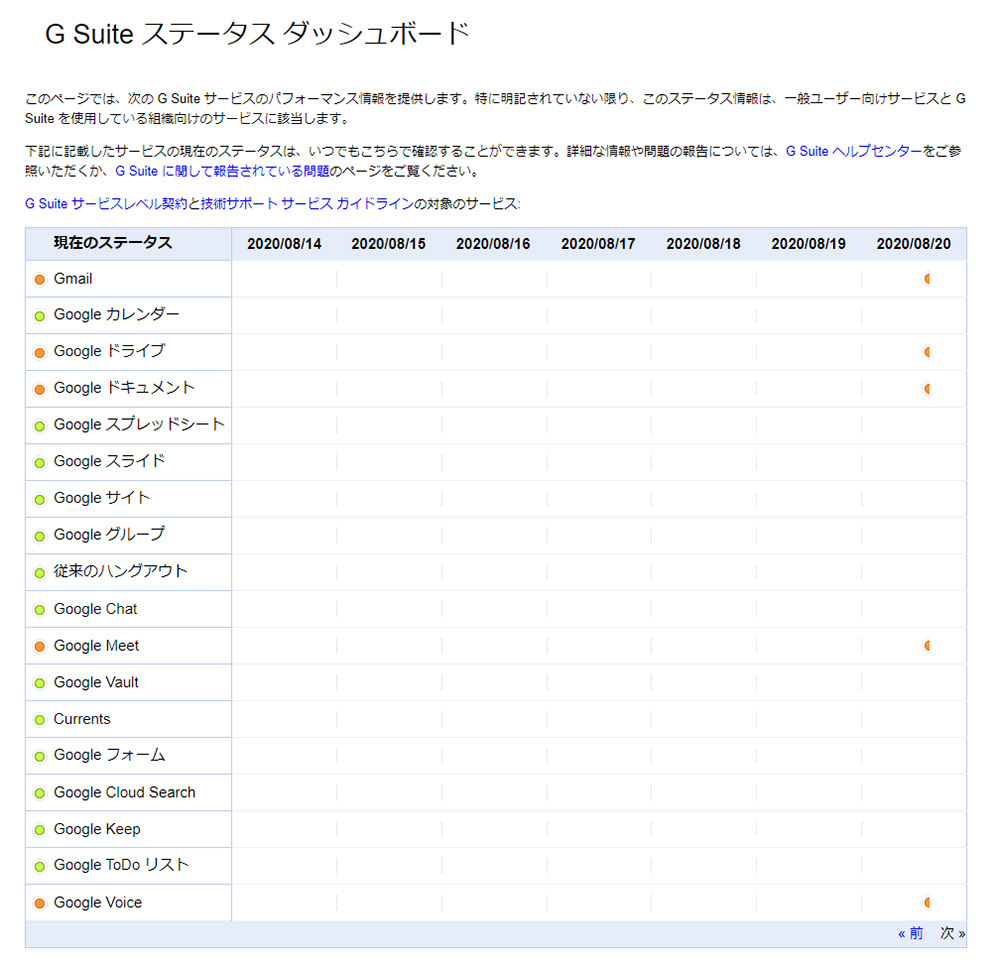Image resolution: width=1000 pixels, height=965 pixels.
Task: Select the Google Keep service name
Action: click(x=97, y=829)
